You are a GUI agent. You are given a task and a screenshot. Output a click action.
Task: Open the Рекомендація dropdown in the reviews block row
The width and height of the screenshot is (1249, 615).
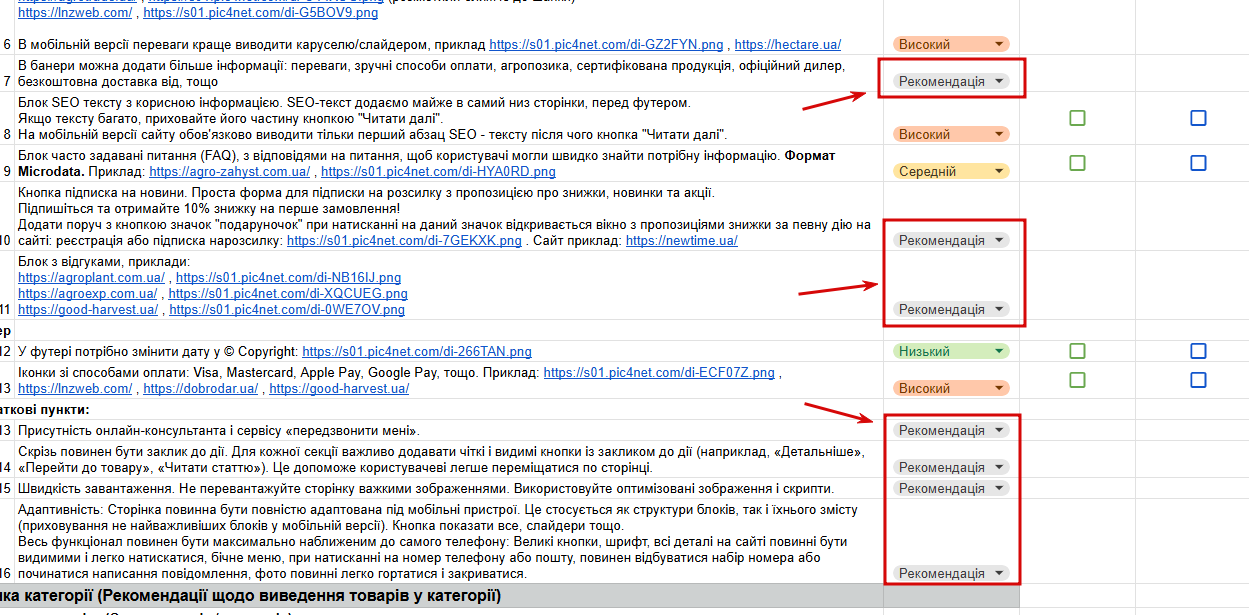point(951,310)
